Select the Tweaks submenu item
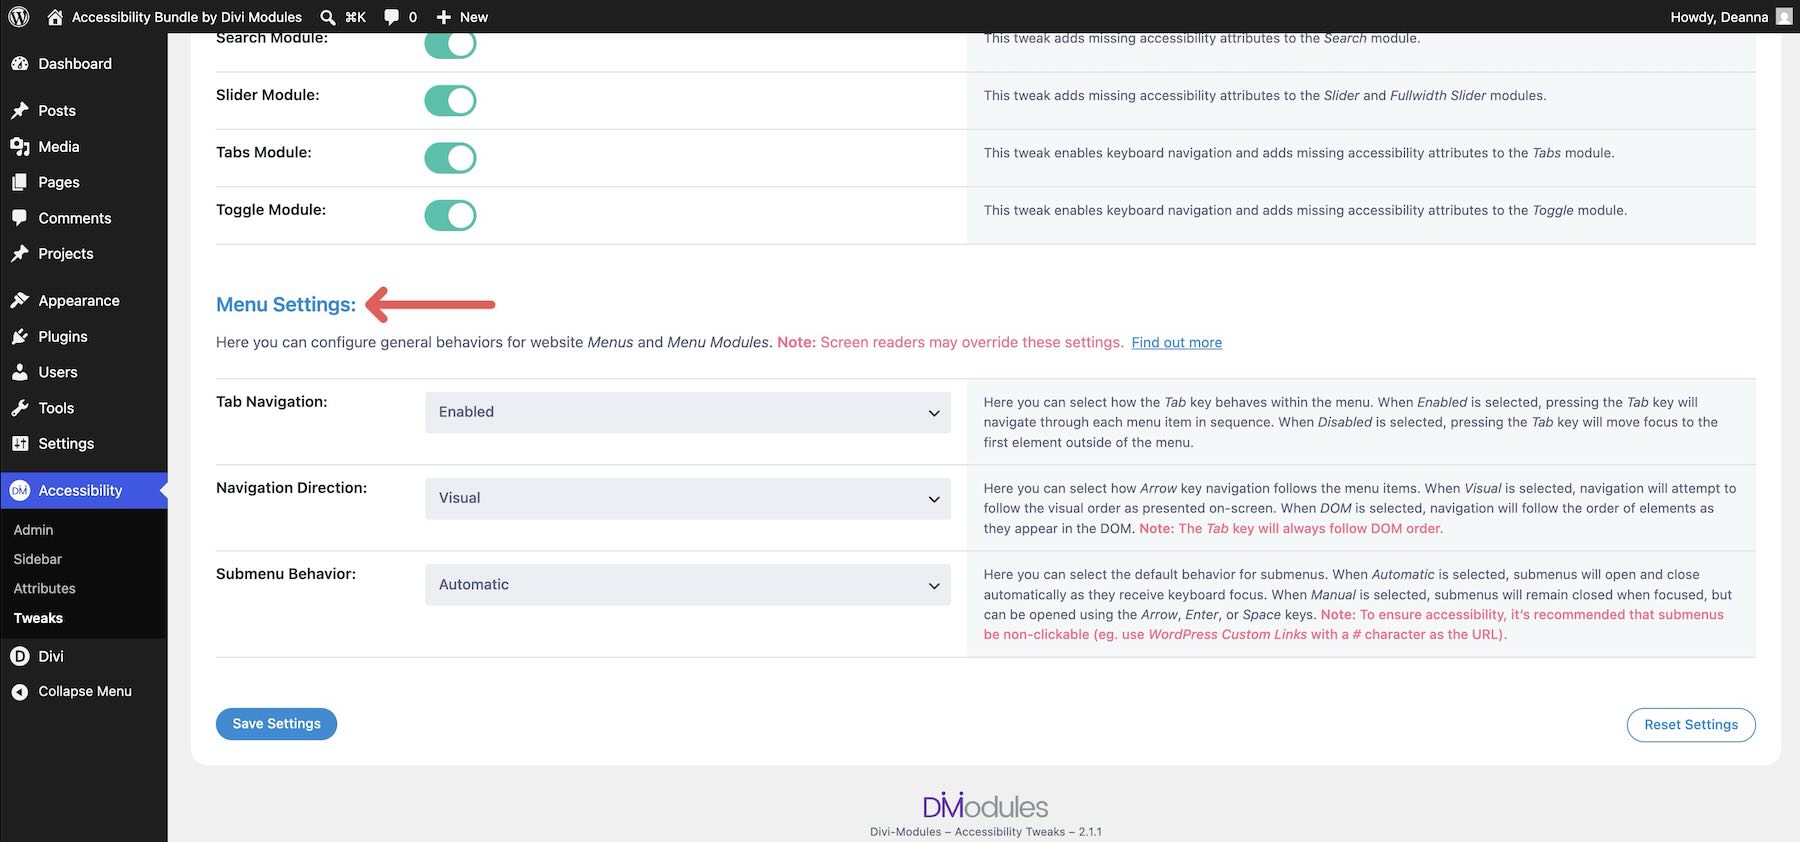The image size is (1800, 842). [x=38, y=618]
